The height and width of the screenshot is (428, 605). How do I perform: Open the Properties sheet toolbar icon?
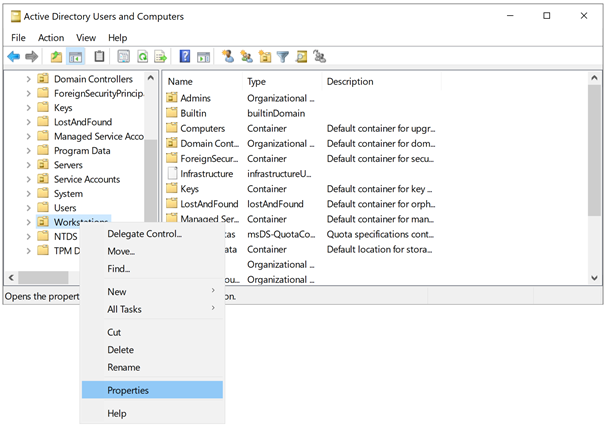123,57
